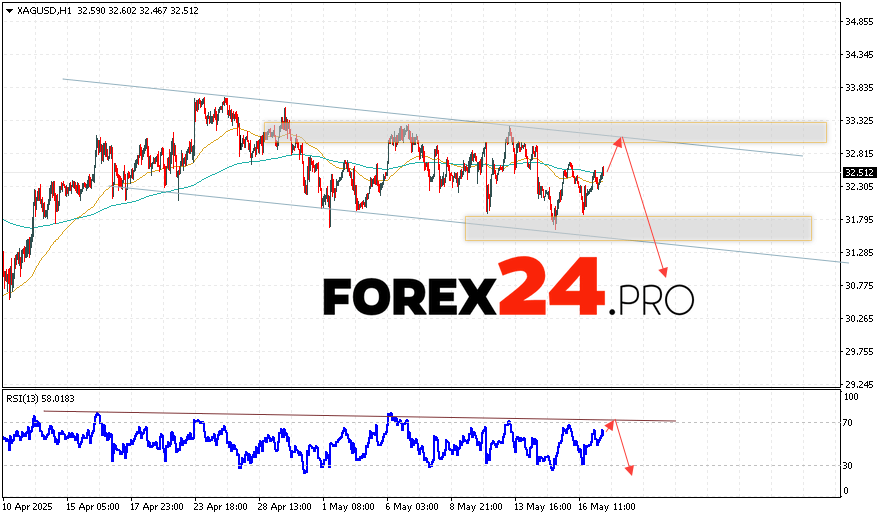
Task: Click the red downward arrowhead near 30.775
Action: pos(663,273)
